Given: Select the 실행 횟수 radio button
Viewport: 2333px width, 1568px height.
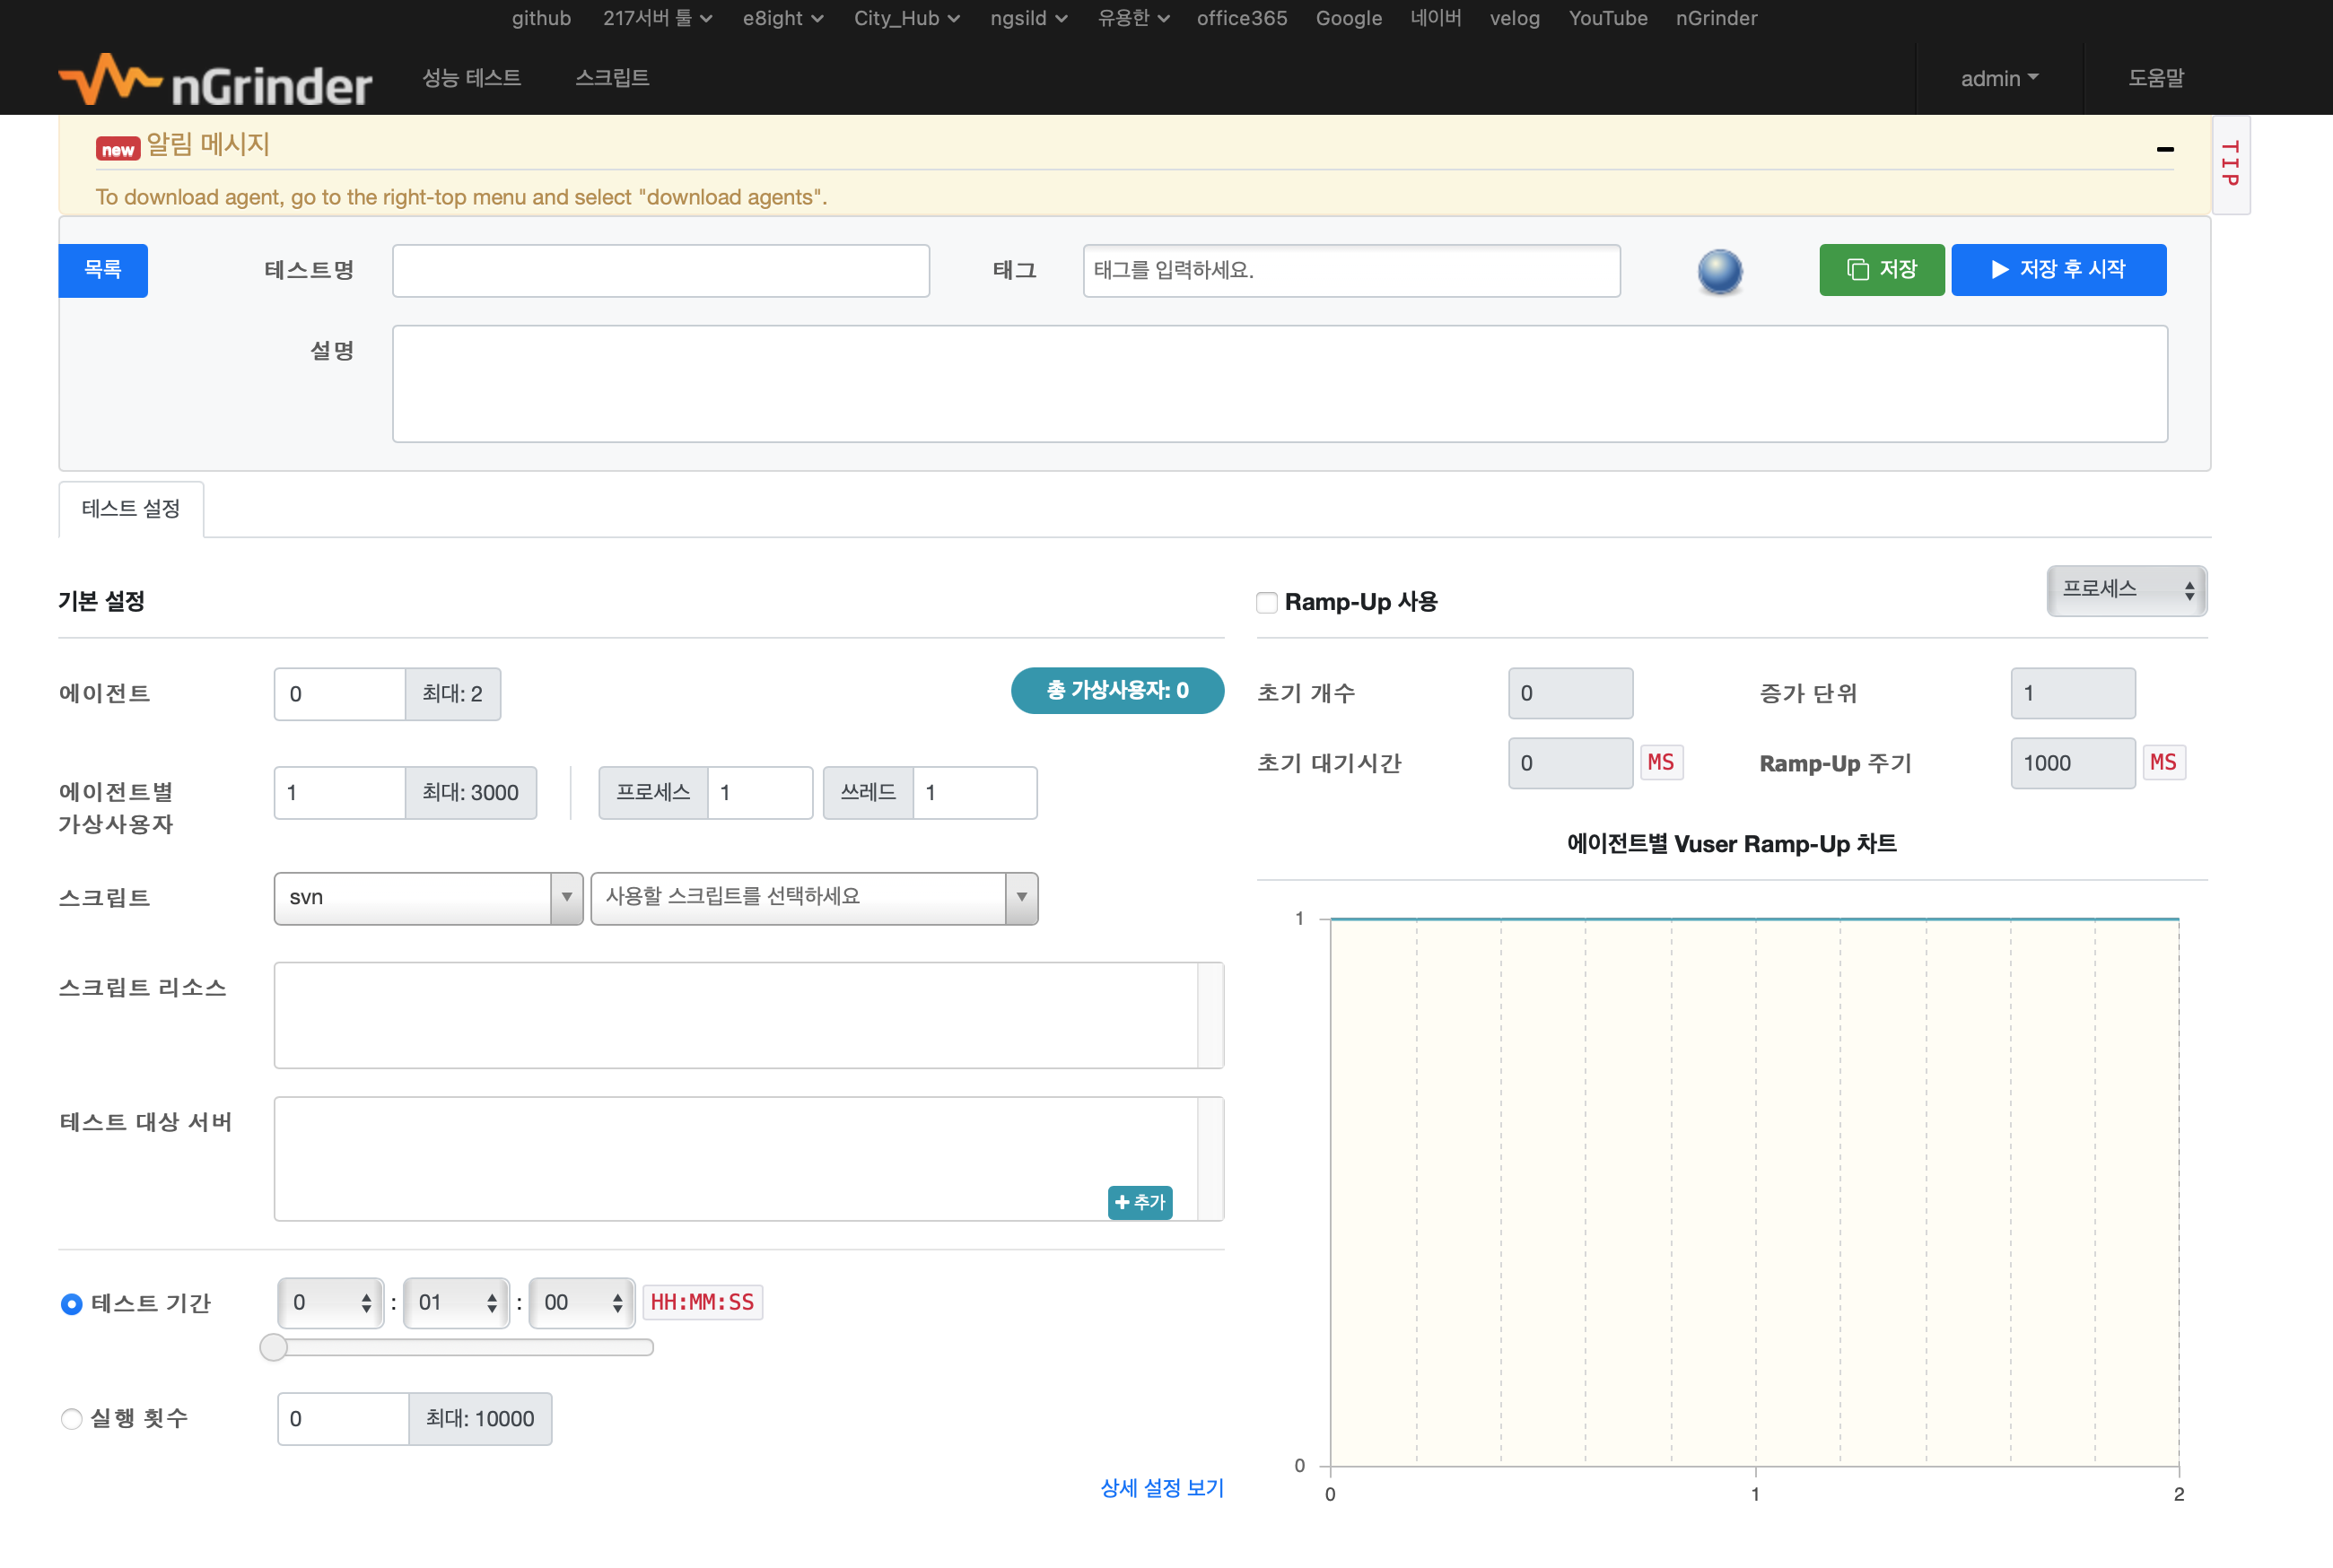Looking at the screenshot, I should pos(71,1419).
